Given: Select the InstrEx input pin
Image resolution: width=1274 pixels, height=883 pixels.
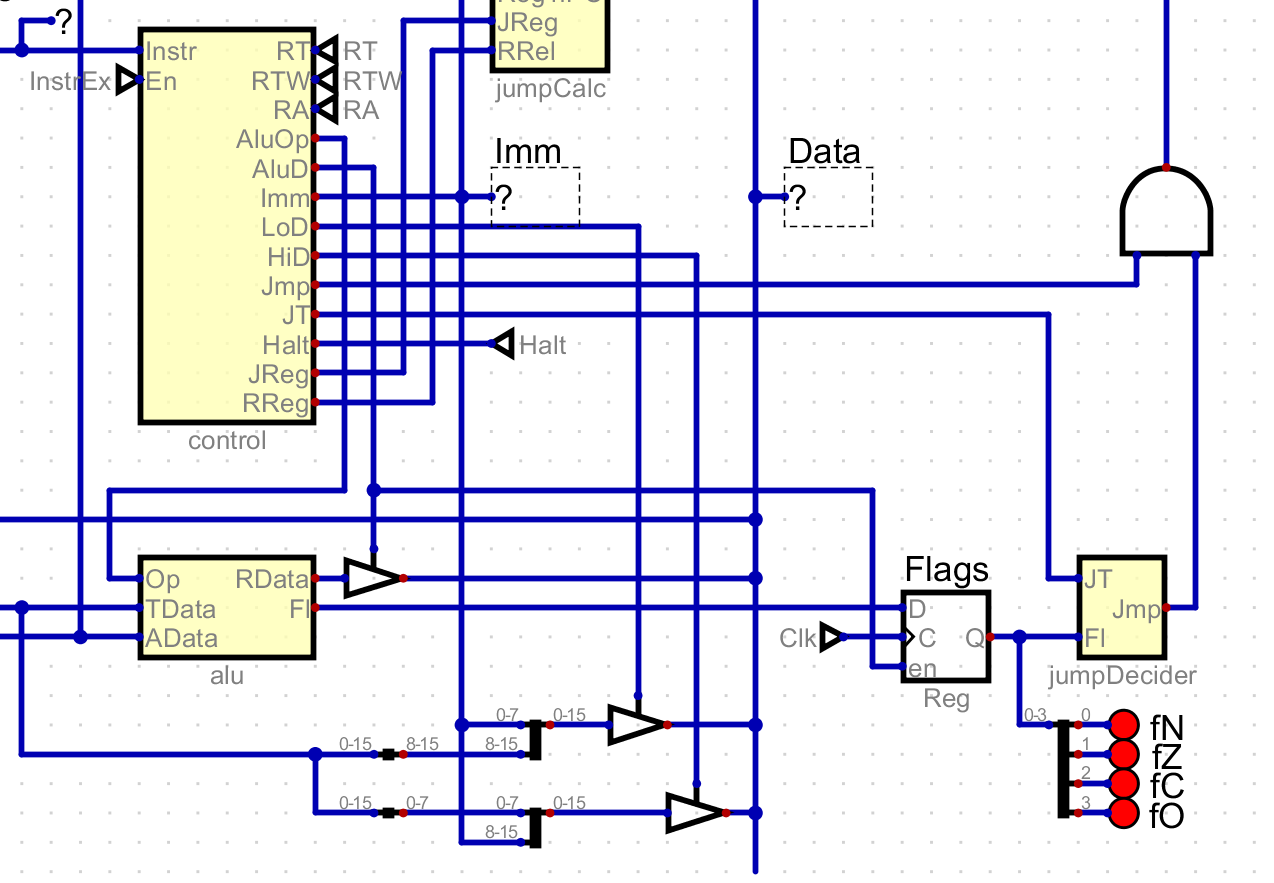Looking at the screenshot, I should (128, 81).
